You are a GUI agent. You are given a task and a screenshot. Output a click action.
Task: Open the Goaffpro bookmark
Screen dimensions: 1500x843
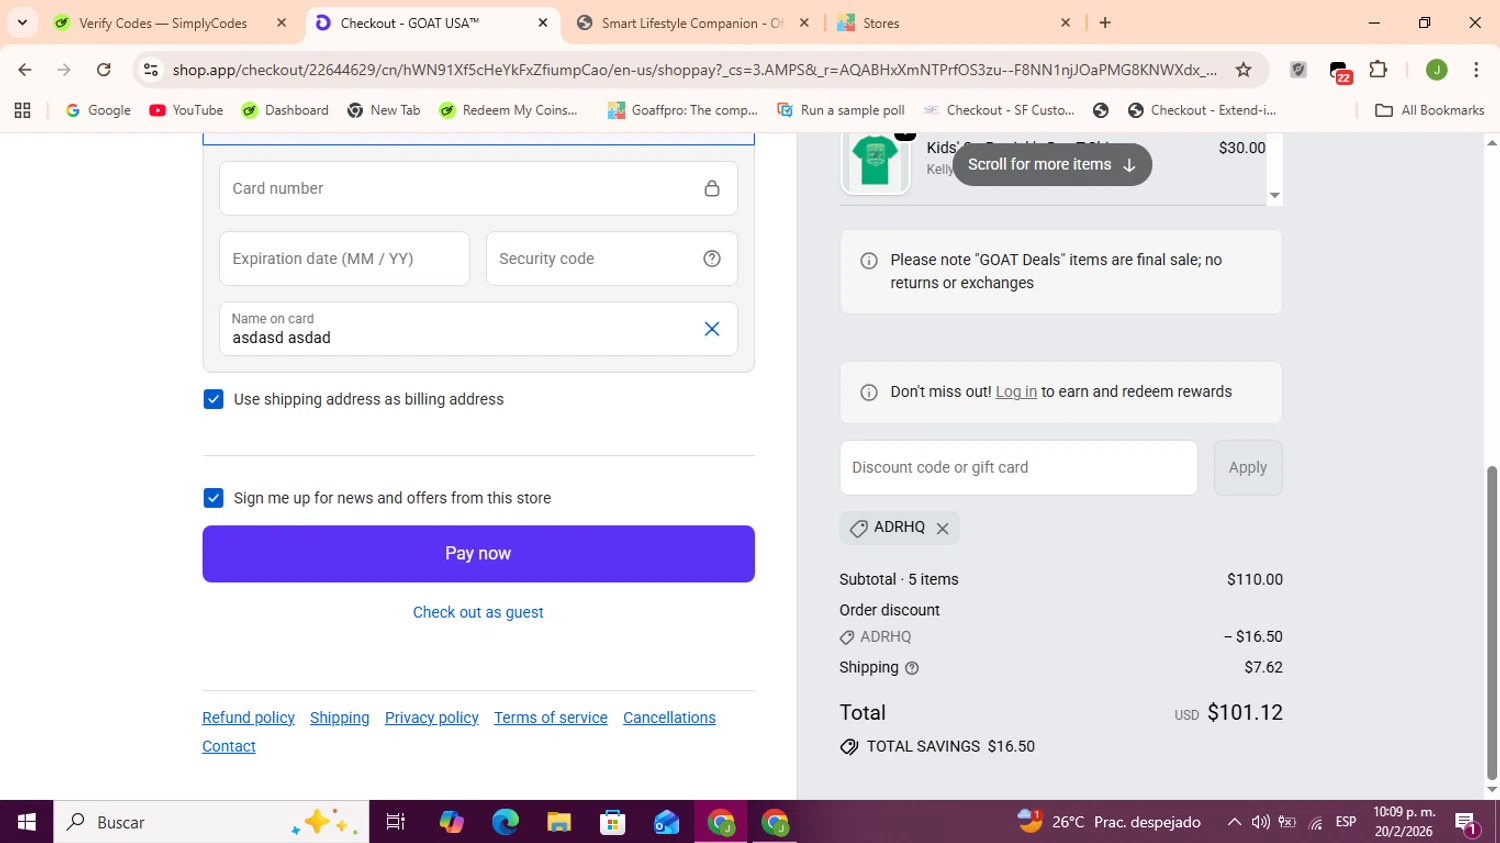683,110
